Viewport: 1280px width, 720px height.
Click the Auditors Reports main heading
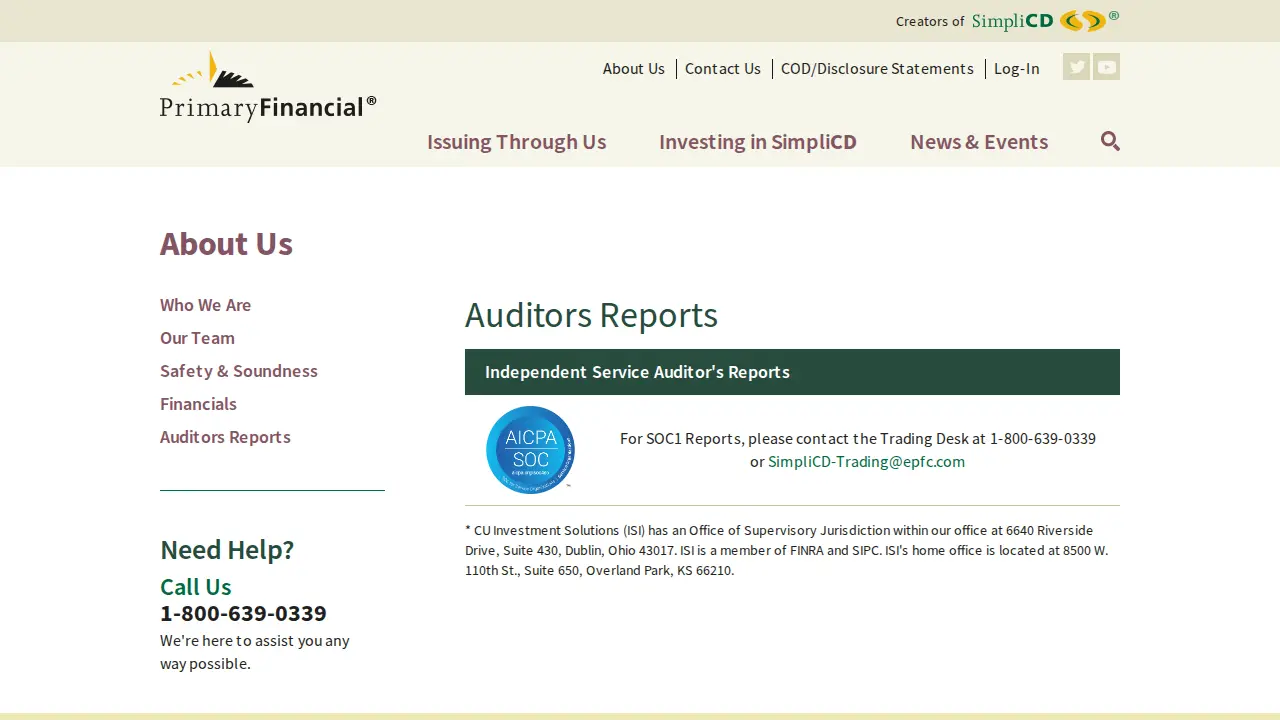[591, 315]
